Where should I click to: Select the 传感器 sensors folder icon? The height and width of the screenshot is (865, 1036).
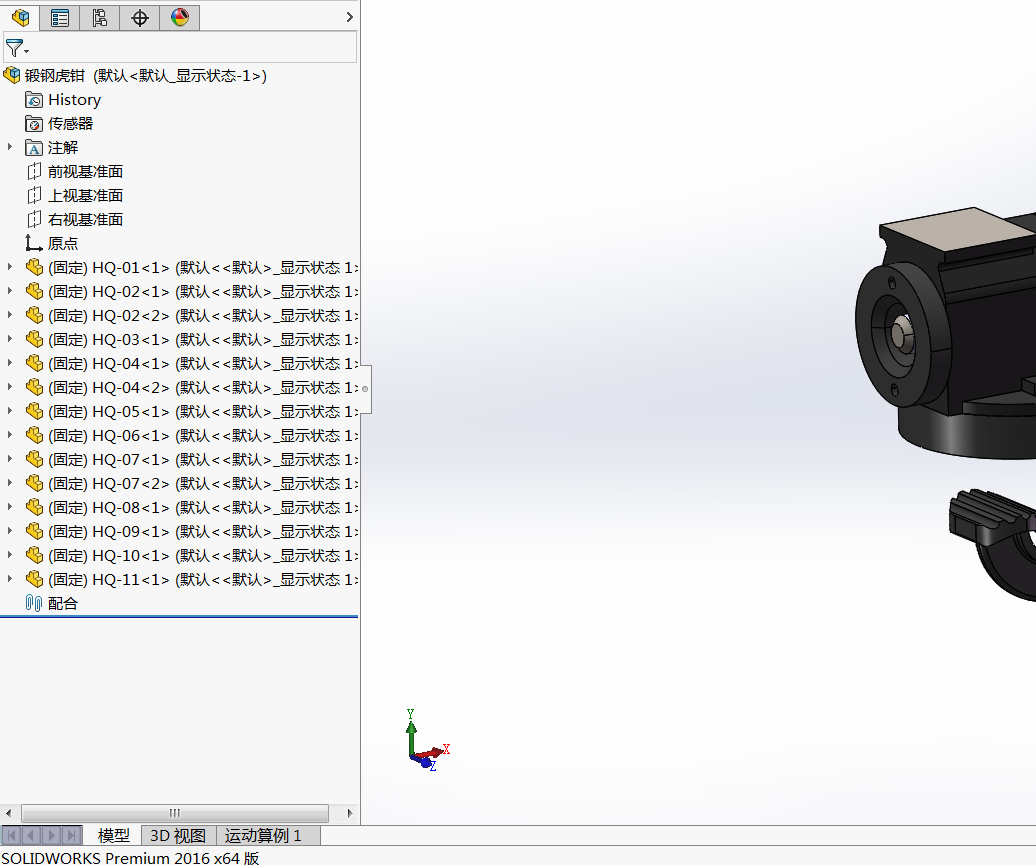click(34, 124)
